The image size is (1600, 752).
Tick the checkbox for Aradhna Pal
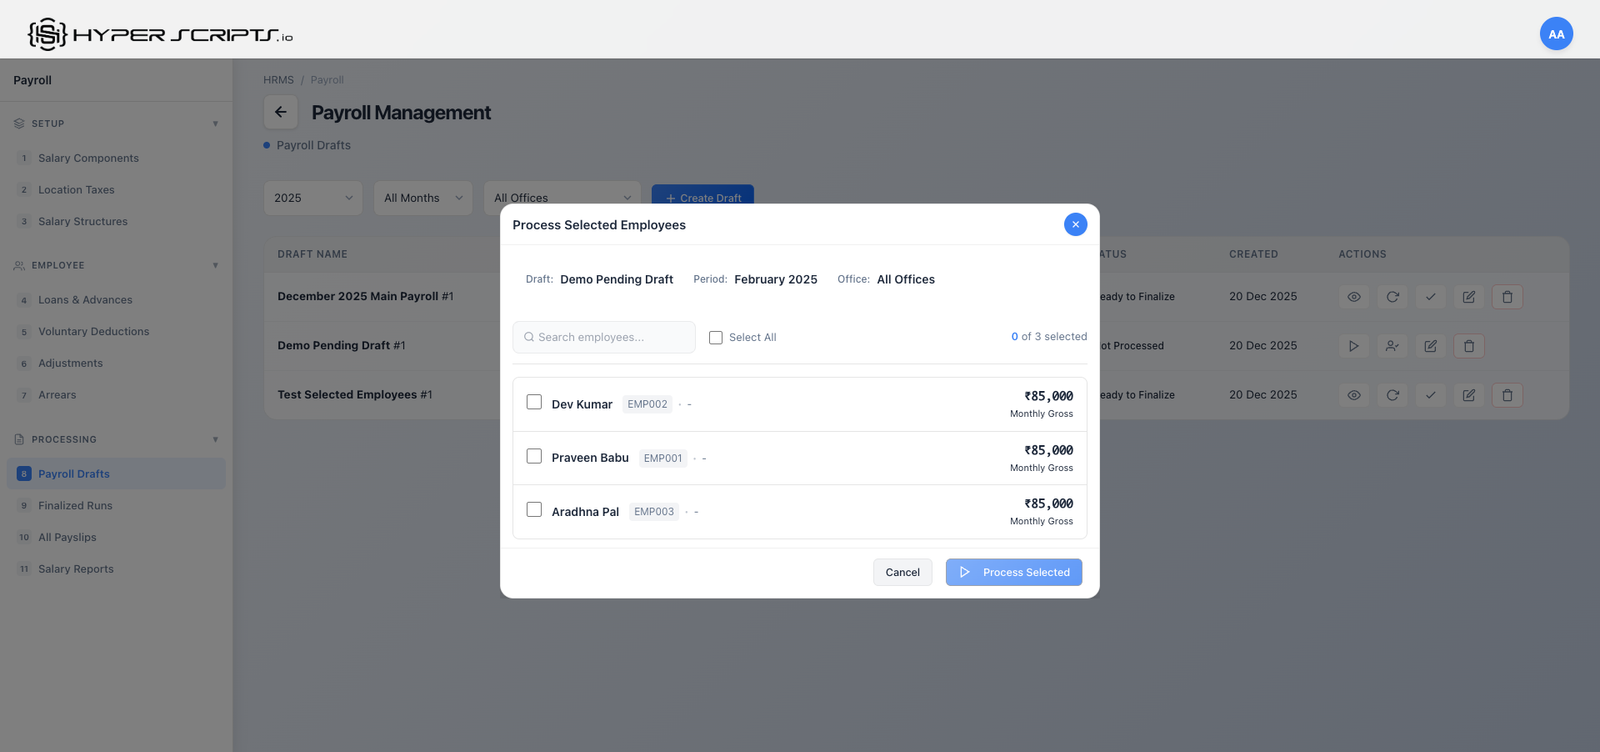pos(534,510)
